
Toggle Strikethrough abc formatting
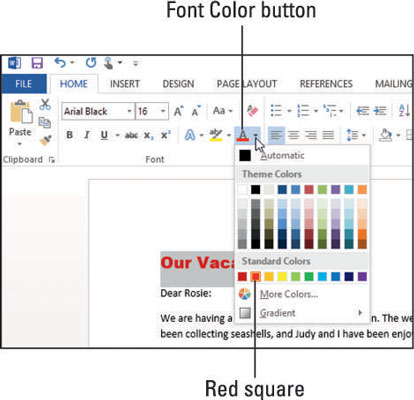tap(131, 135)
